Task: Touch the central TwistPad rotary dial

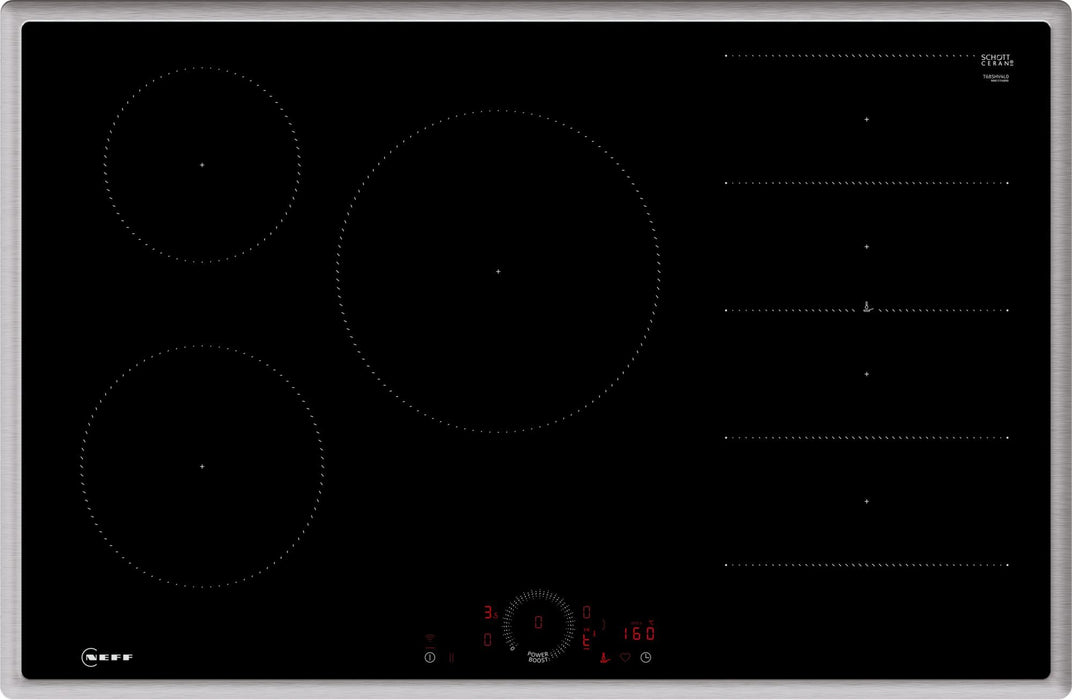Action: (x=539, y=623)
